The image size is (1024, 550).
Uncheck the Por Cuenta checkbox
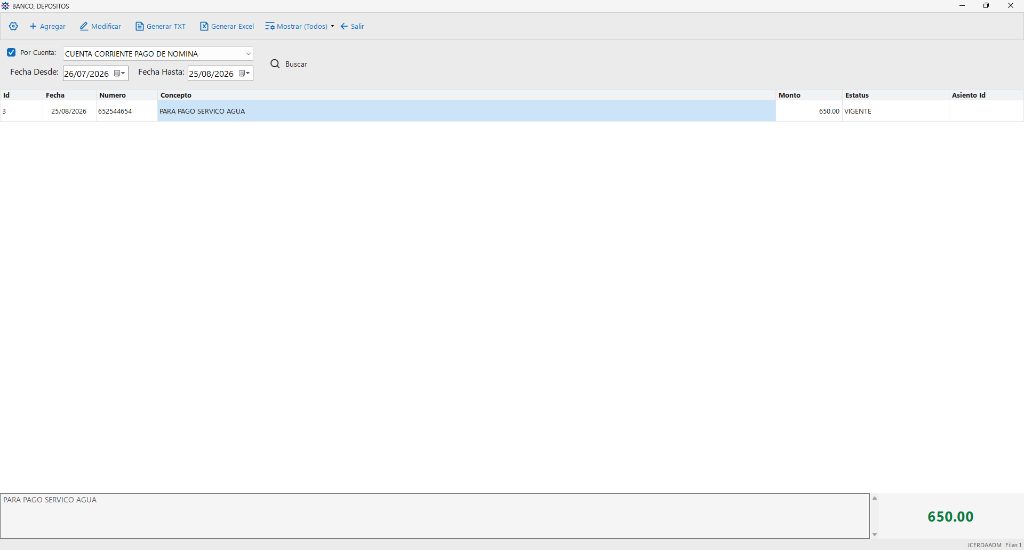pyautogui.click(x=11, y=52)
